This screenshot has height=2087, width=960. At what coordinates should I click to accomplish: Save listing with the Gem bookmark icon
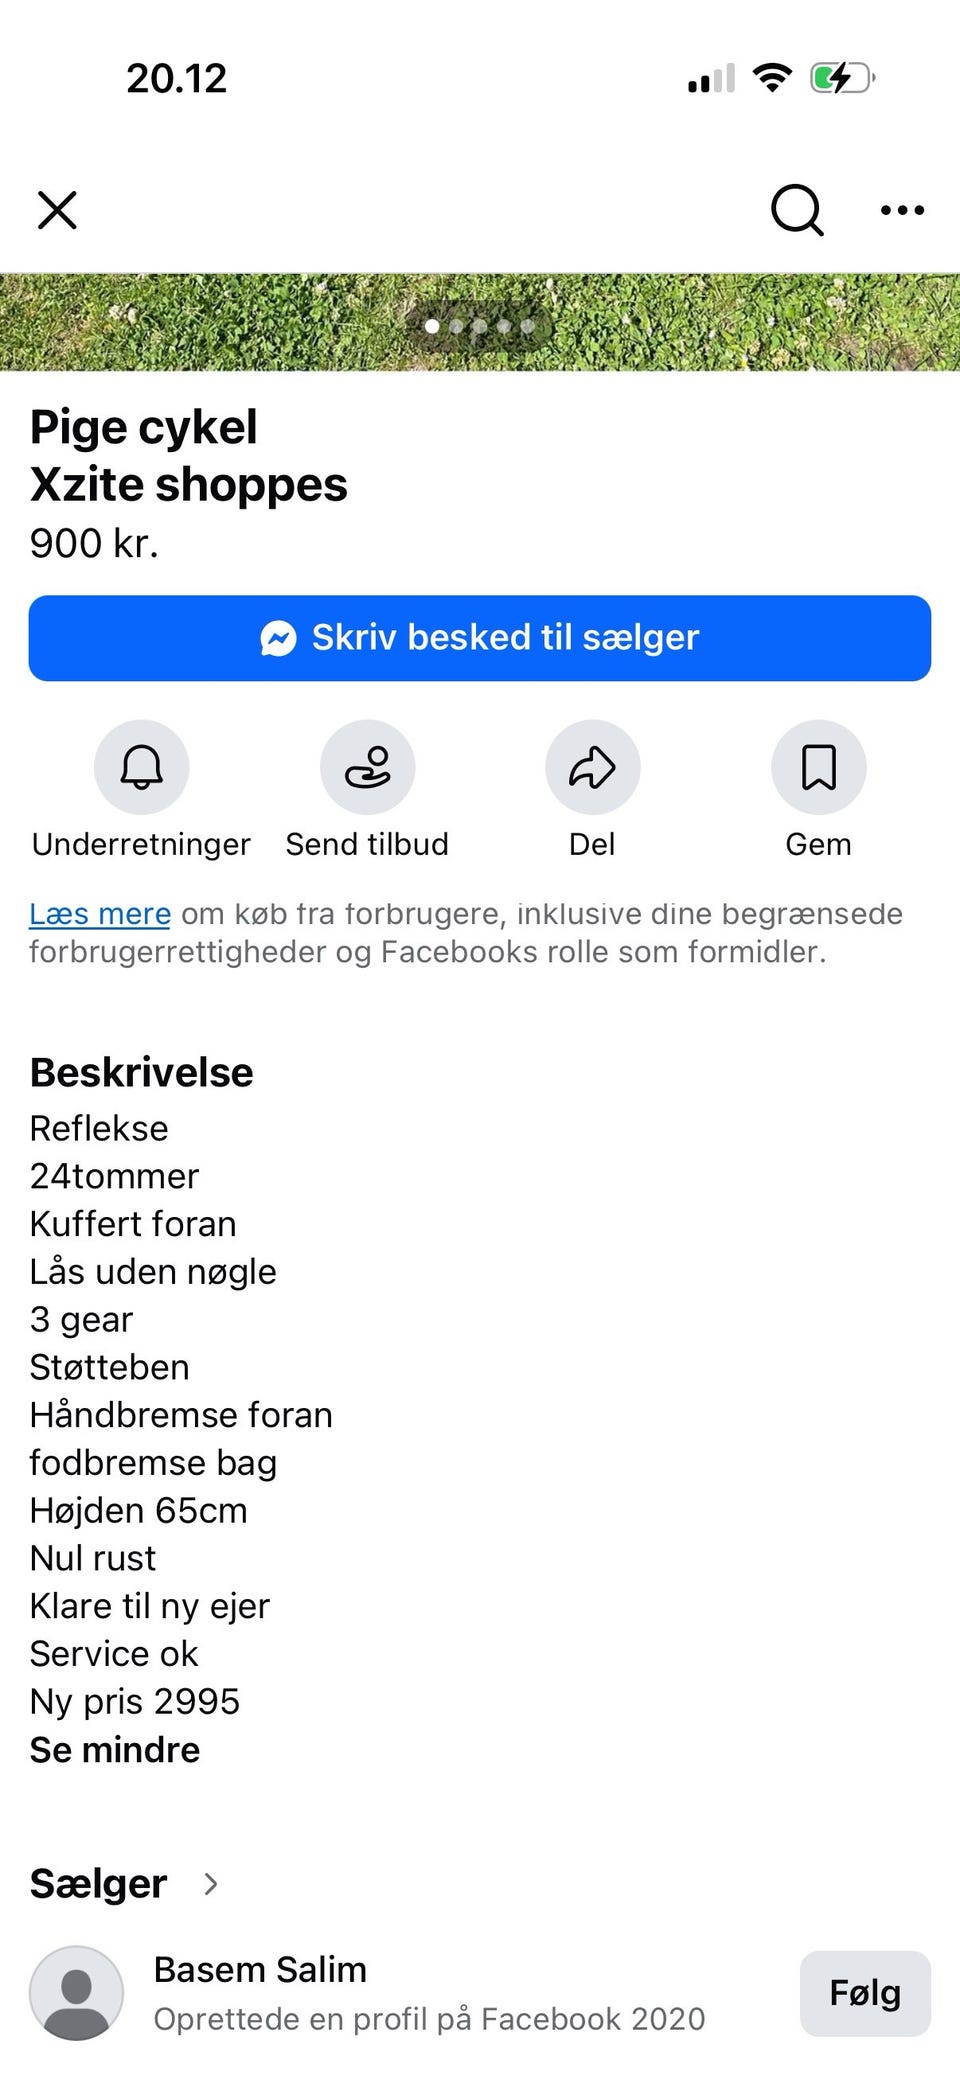pyautogui.click(x=819, y=767)
